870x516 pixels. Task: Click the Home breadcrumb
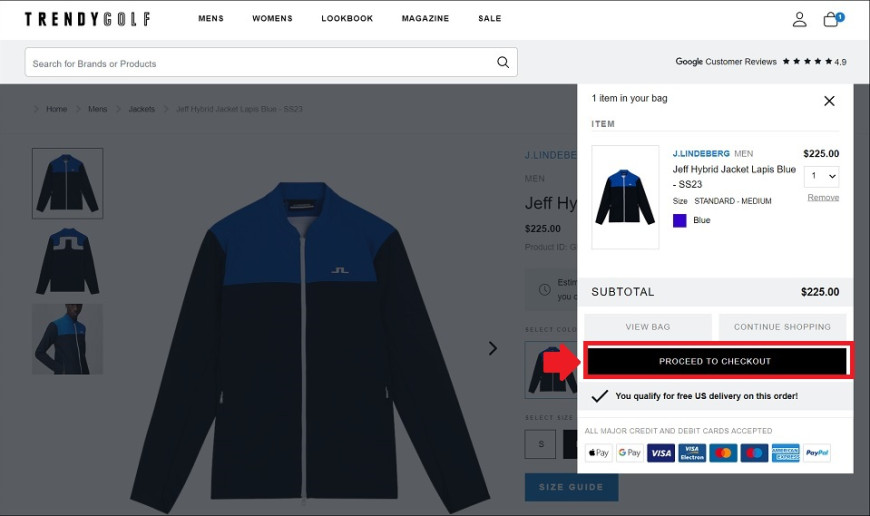[x=57, y=109]
